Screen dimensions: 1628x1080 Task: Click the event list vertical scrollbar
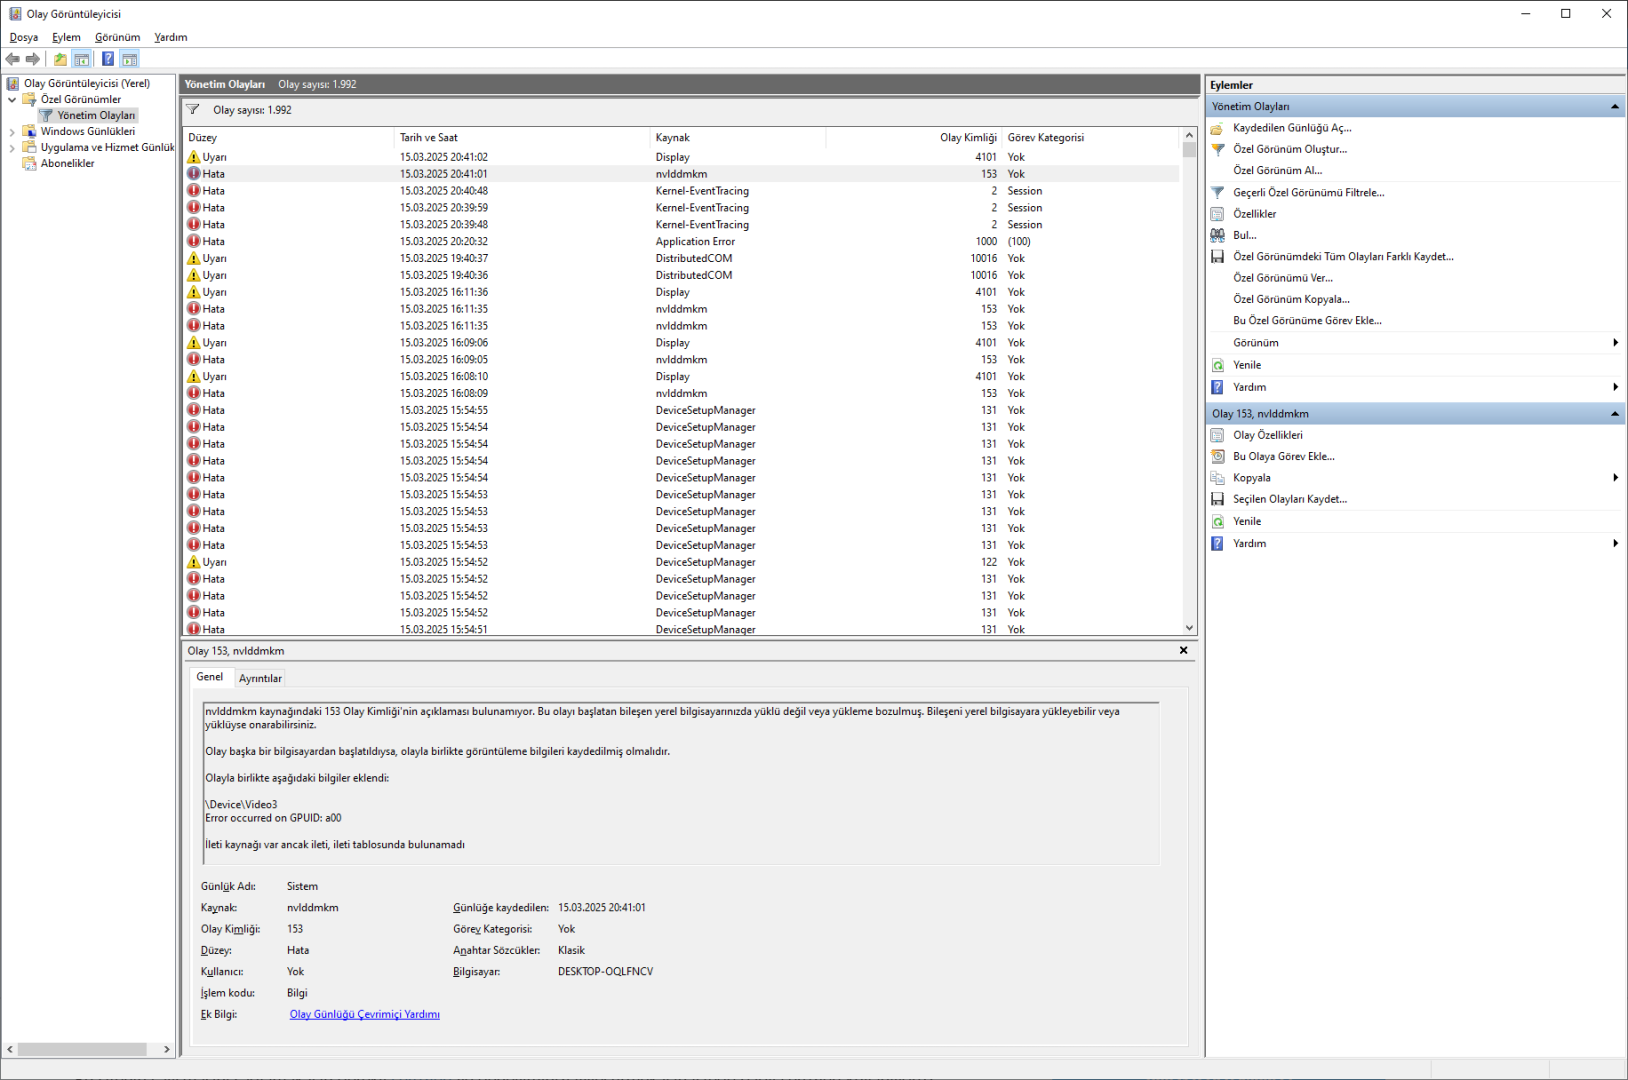click(x=1189, y=381)
